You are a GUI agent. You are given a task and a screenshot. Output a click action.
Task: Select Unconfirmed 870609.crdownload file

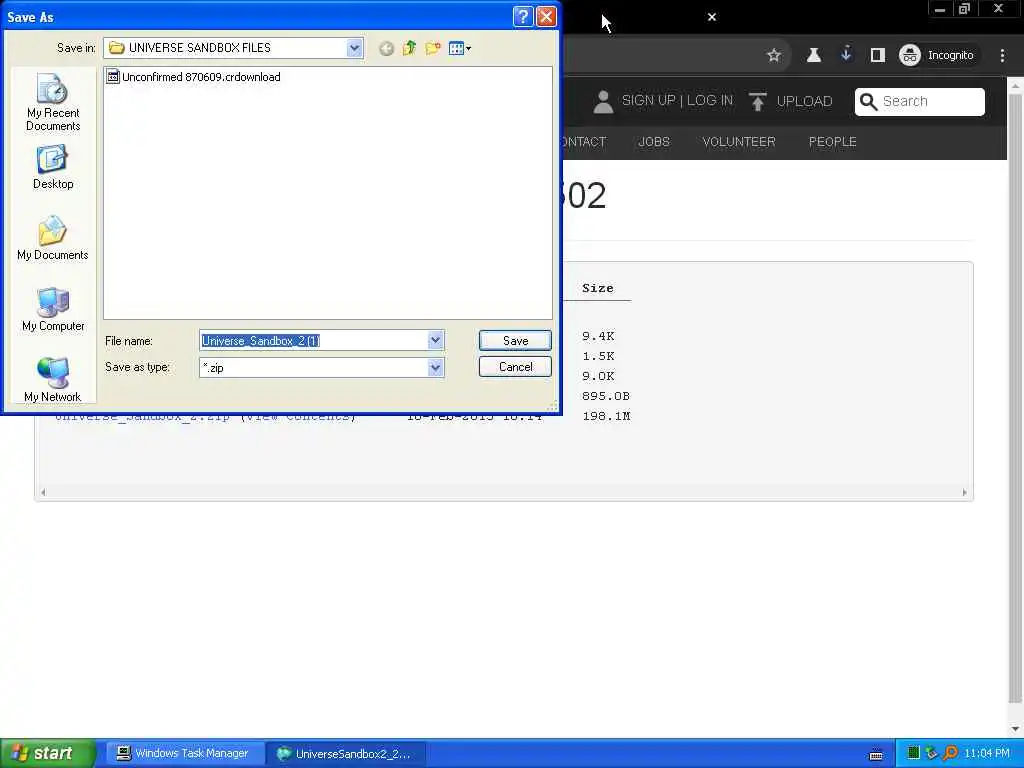(x=194, y=77)
